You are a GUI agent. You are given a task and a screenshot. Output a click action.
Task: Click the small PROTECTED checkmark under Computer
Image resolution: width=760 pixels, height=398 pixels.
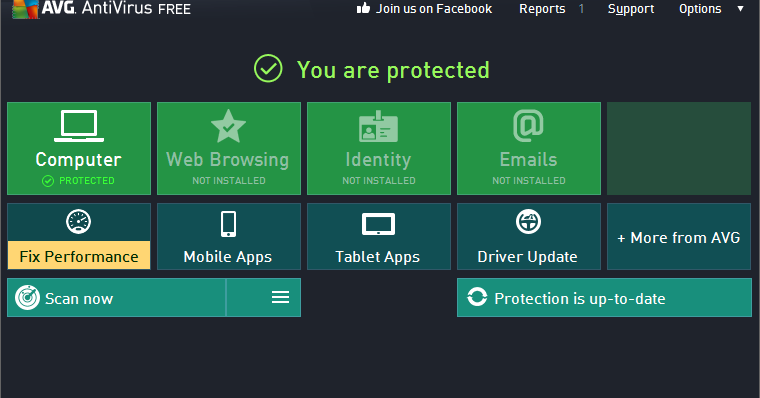[x=48, y=181]
